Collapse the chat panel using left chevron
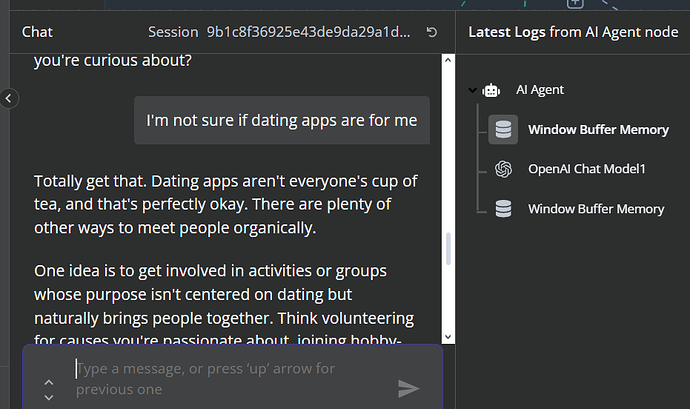 coord(9,98)
